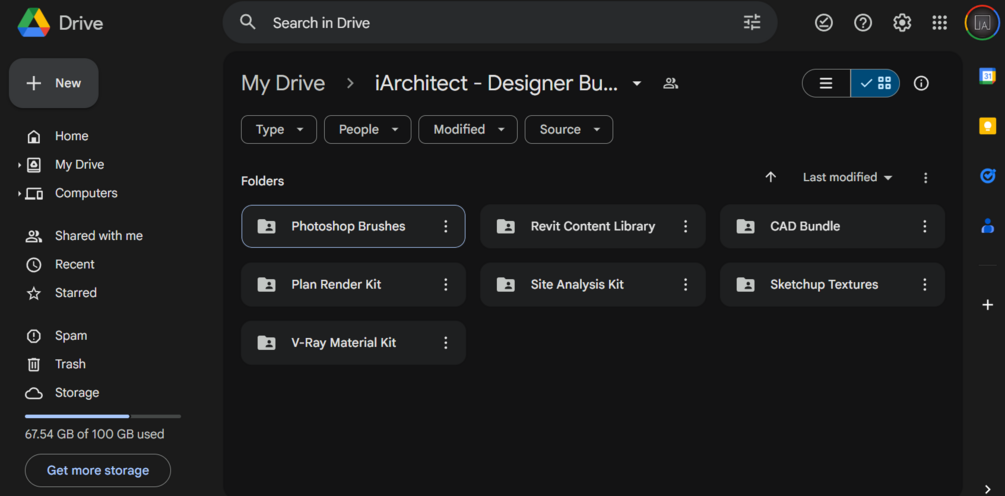Open Revit Content Library more actions
The image size is (1005, 496).
pyautogui.click(x=685, y=226)
